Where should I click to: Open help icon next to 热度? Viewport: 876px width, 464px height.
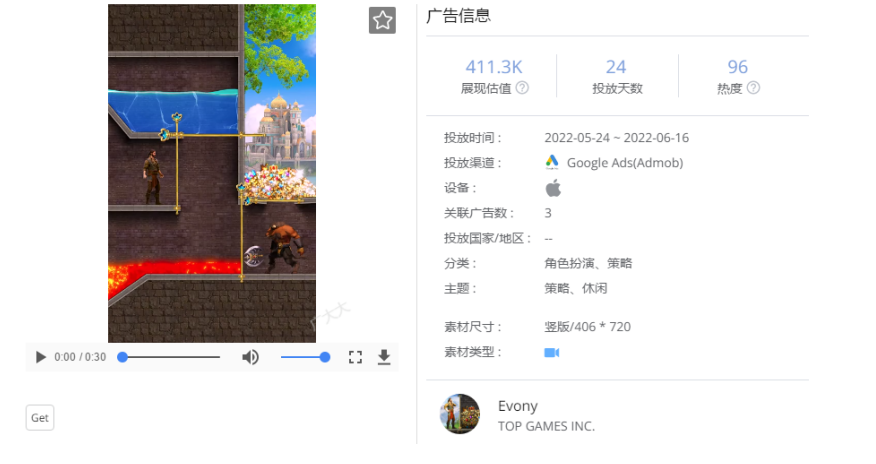(753, 88)
